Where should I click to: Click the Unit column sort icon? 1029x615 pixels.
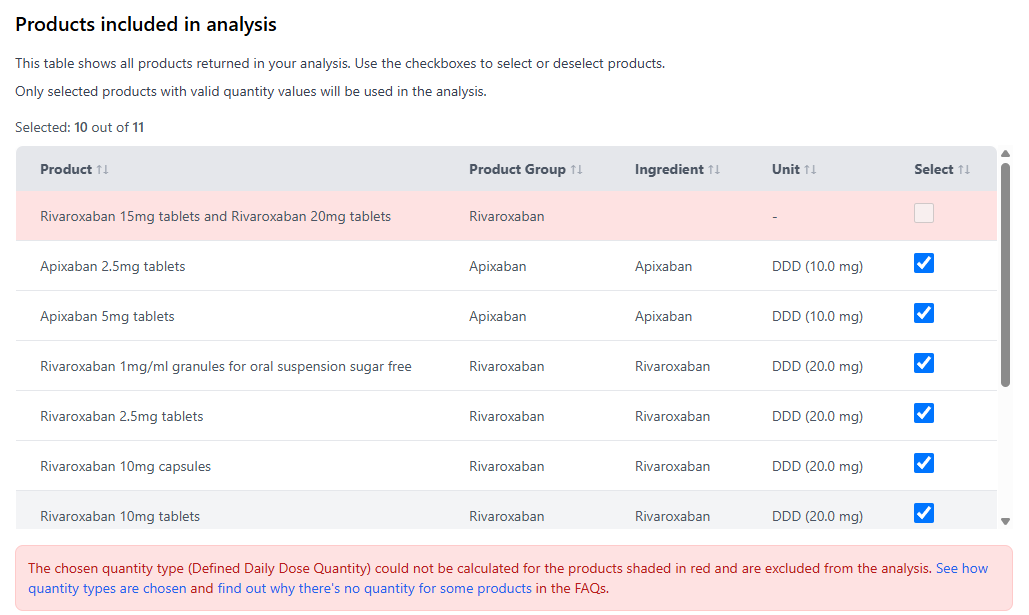[810, 170]
